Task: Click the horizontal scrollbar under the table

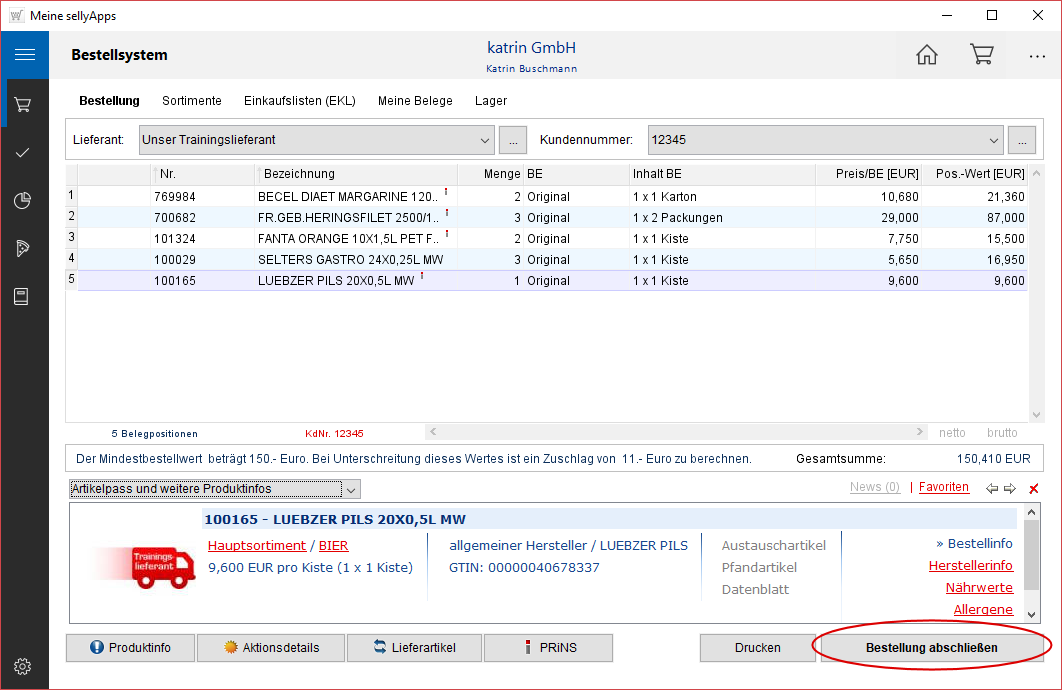Action: click(676, 432)
